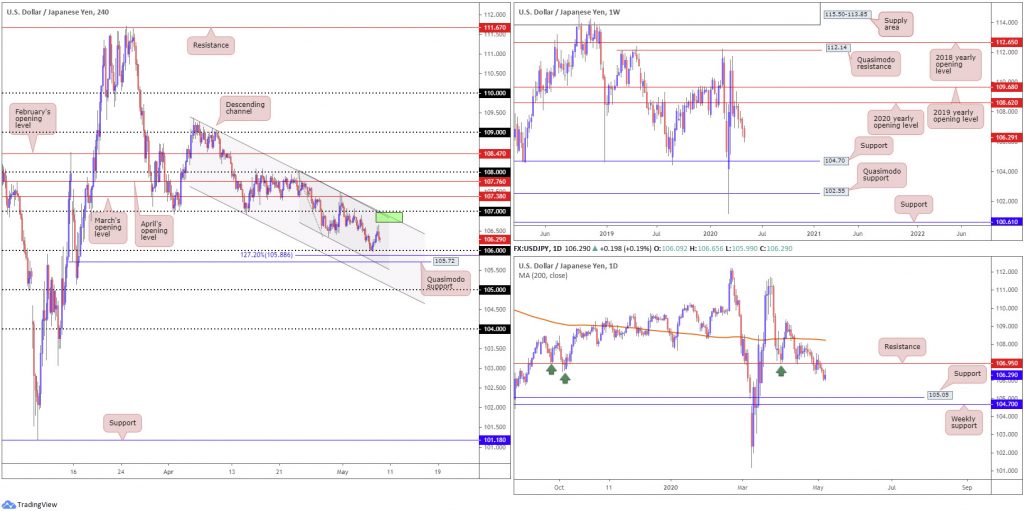The height and width of the screenshot is (511, 1024).
Task: Select the '2021' date on weekly chart axis
Action: click(814, 233)
